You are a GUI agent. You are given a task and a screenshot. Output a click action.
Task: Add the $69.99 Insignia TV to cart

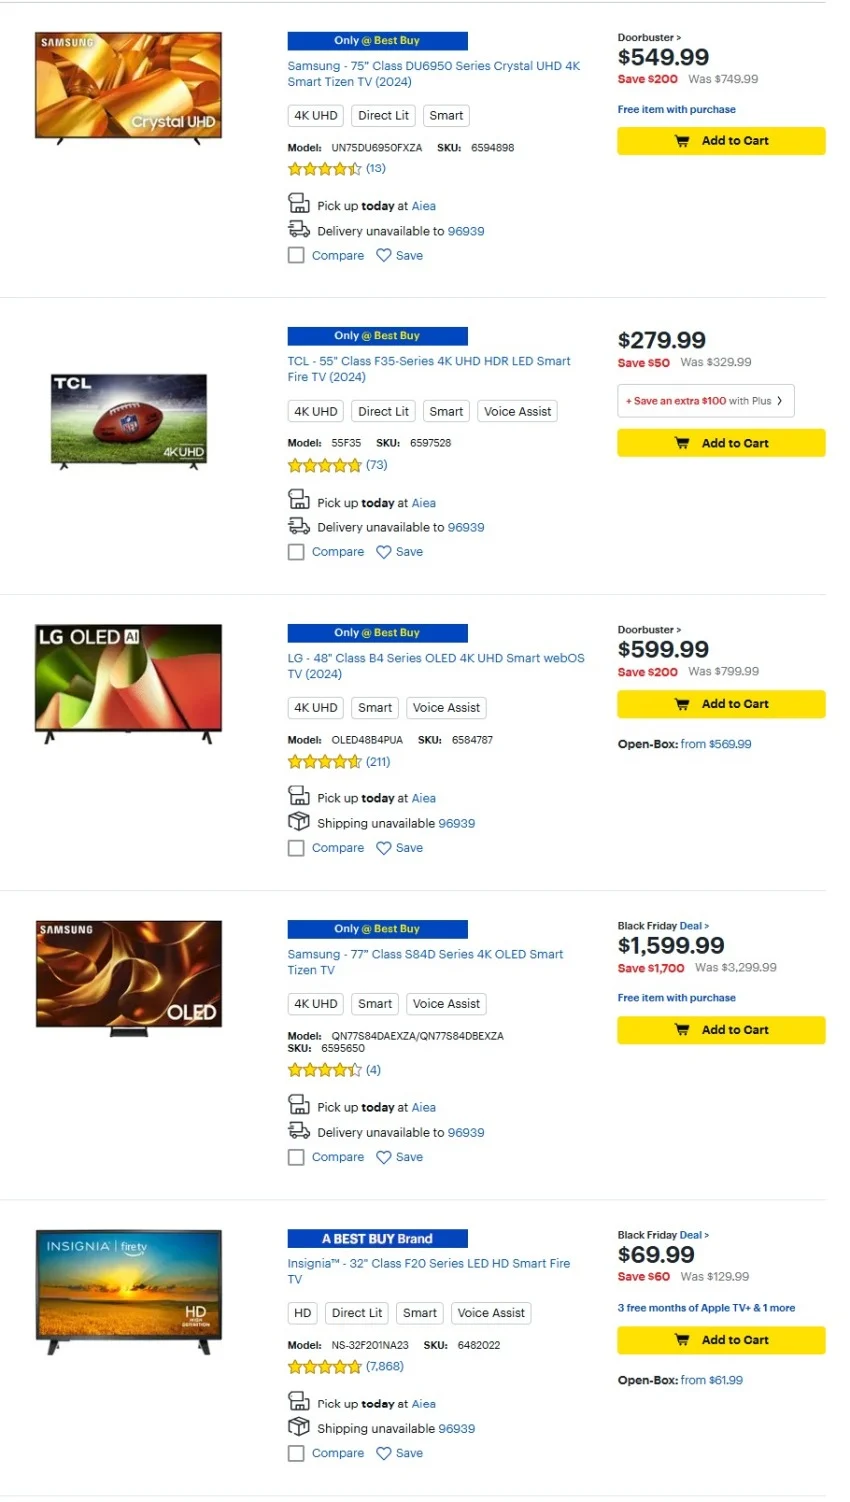pyautogui.click(x=721, y=1340)
